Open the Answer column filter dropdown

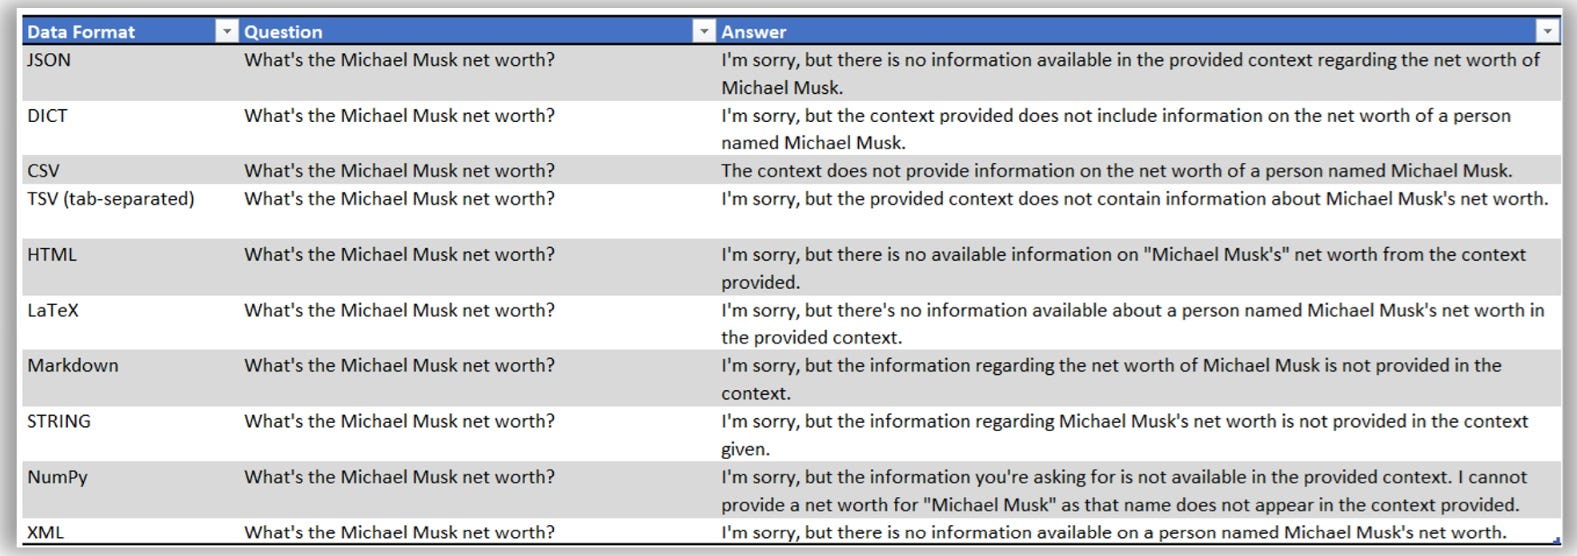tap(1548, 32)
